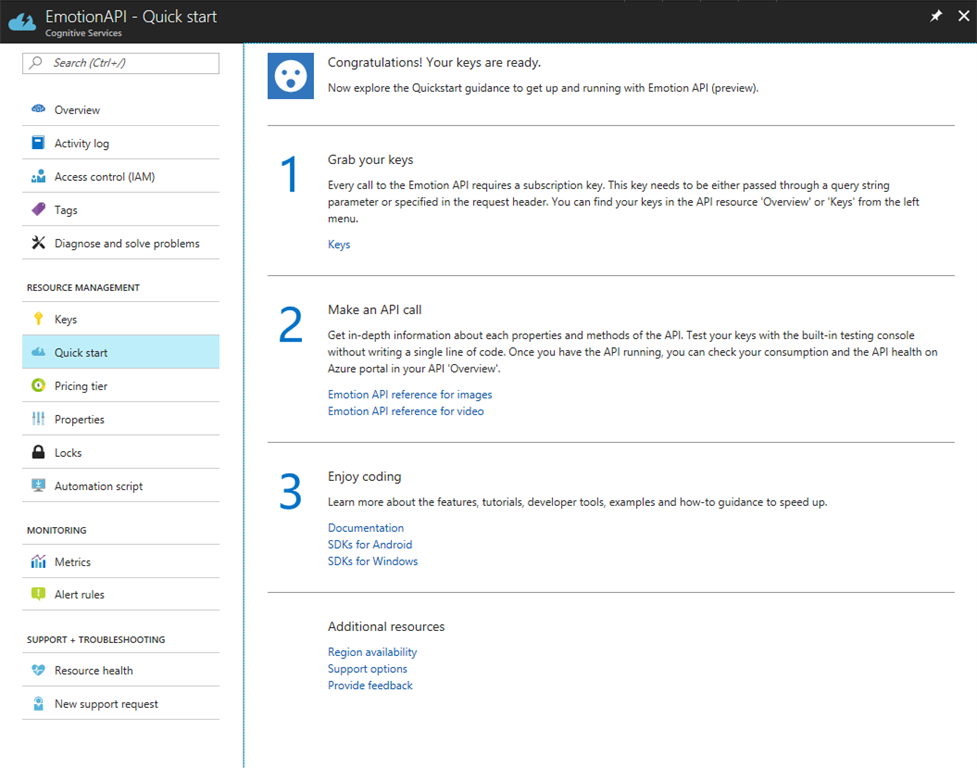Viewport: 977px width, 768px height.
Task: Open Emotion API reference for images link
Action: point(410,394)
